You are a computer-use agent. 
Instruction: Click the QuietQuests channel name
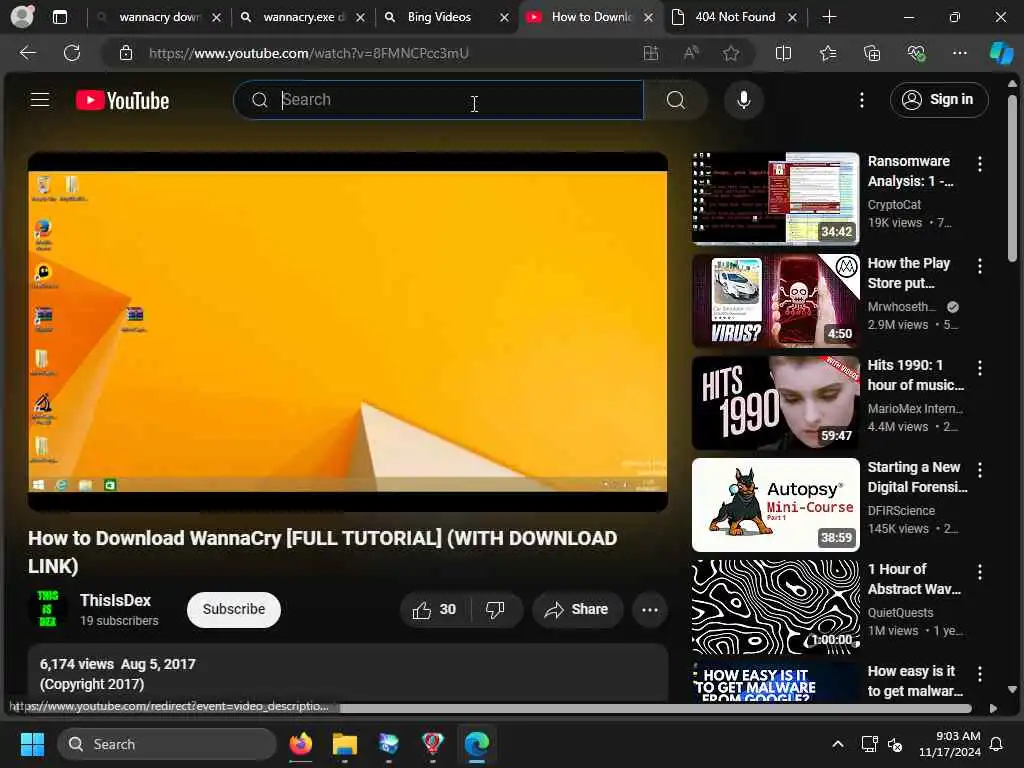901,613
